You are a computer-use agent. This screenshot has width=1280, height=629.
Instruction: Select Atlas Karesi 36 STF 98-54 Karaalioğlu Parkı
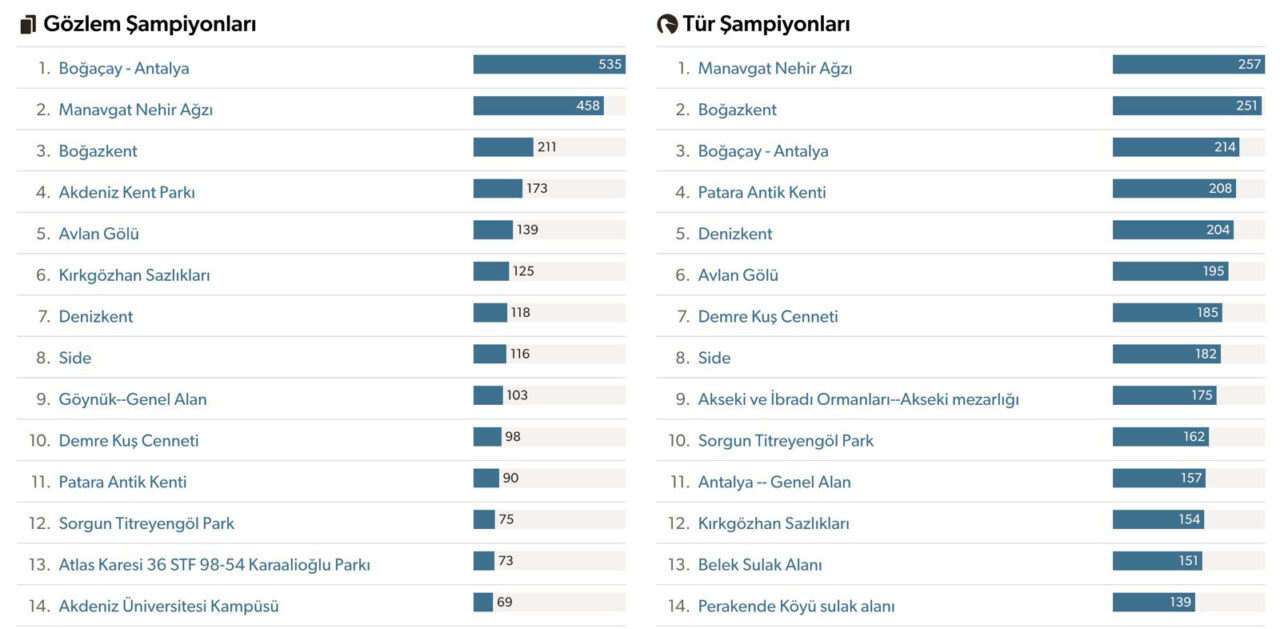(x=214, y=565)
